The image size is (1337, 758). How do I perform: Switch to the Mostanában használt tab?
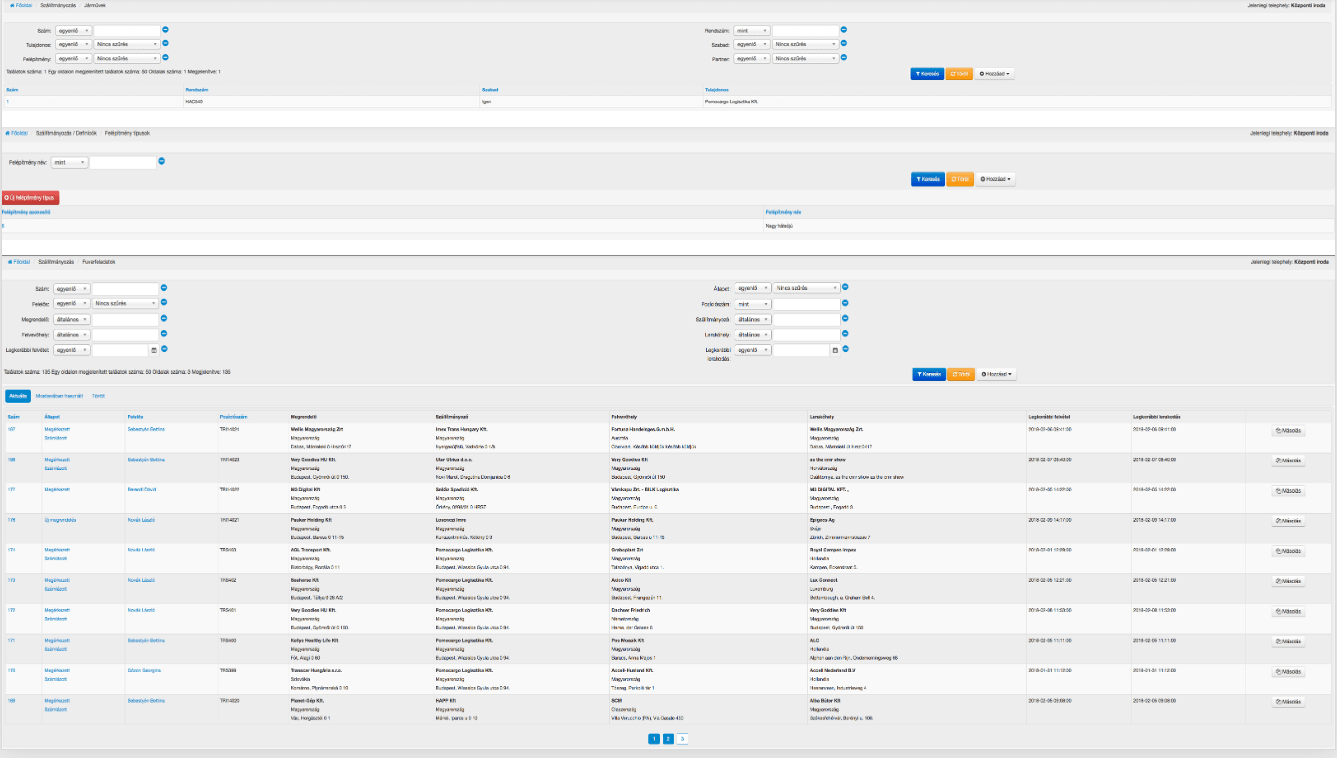point(59,396)
